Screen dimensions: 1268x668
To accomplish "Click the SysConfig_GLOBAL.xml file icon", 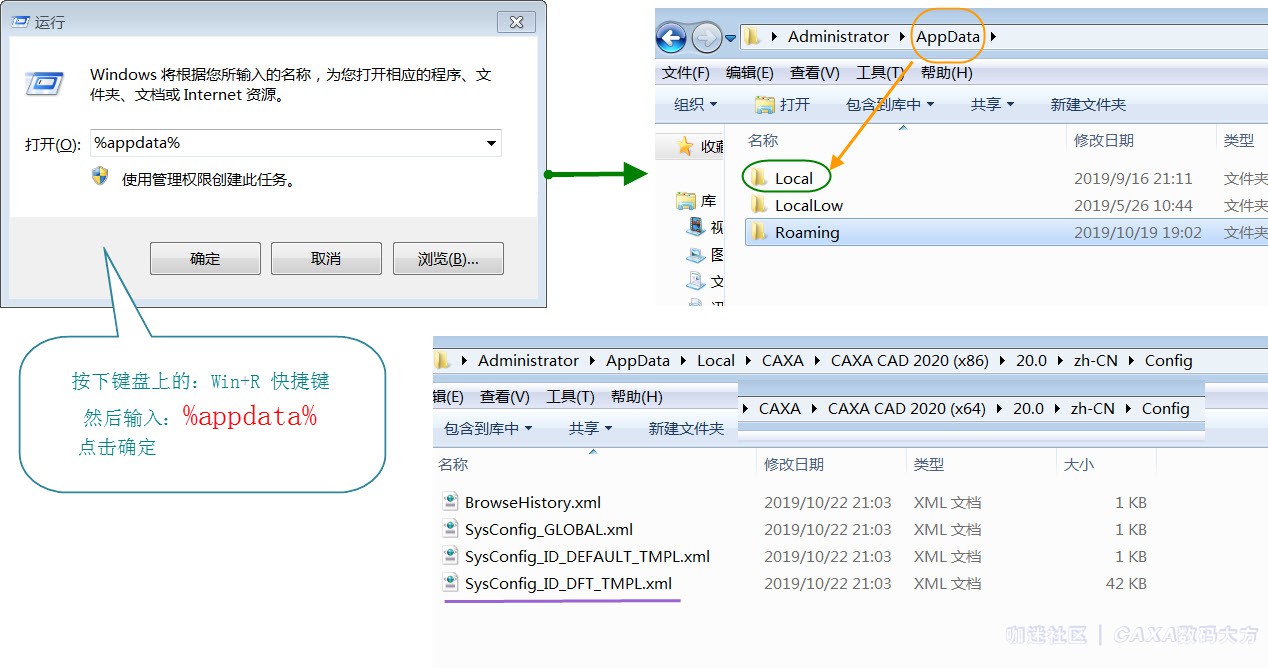I will pyautogui.click(x=450, y=529).
